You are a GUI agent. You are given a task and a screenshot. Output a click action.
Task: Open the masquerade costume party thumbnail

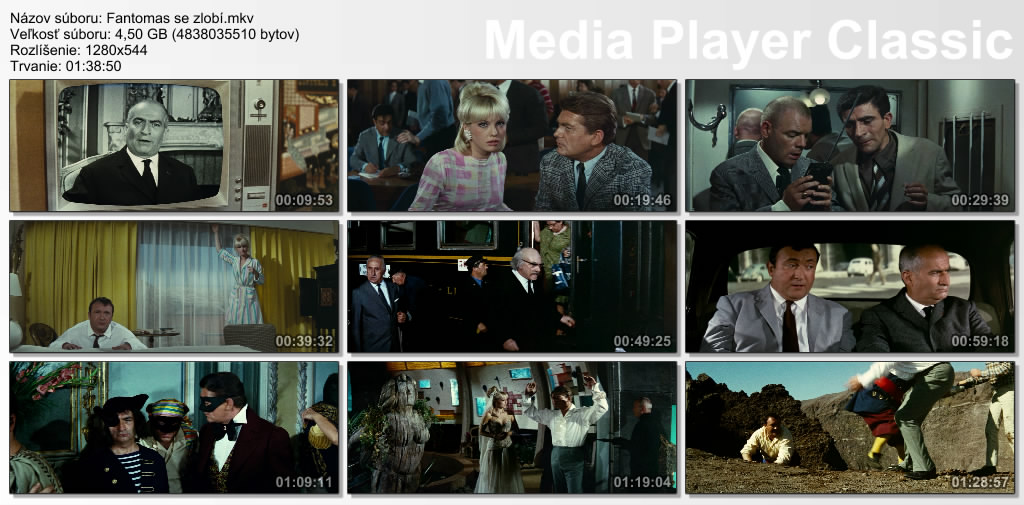tap(174, 427)
